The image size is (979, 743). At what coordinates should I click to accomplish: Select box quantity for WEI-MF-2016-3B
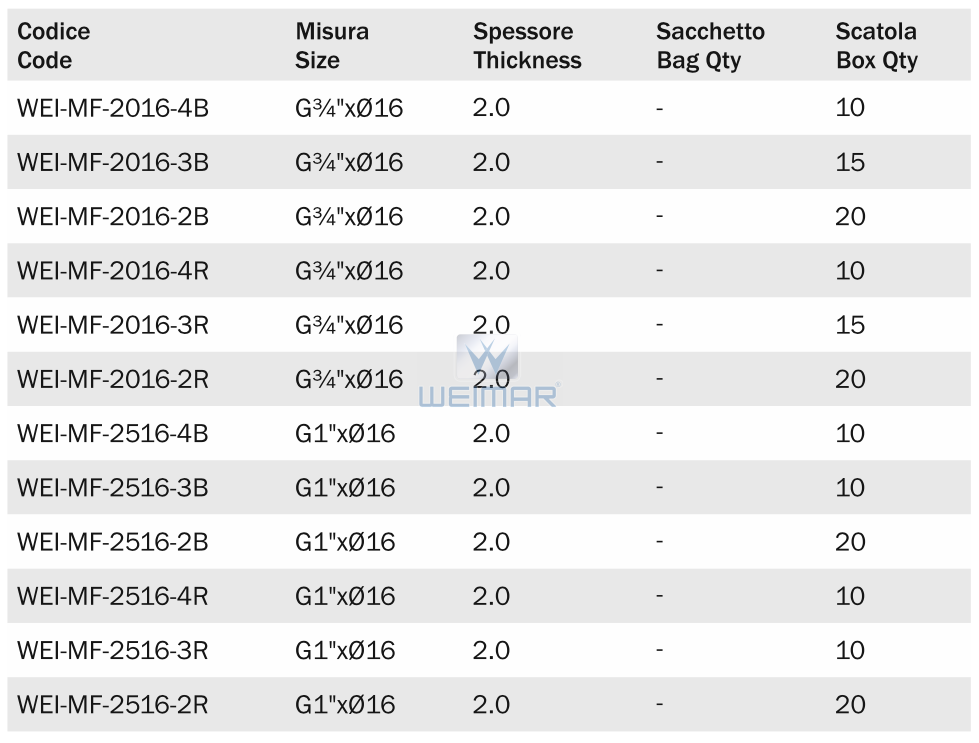click(x=850, y=162)
